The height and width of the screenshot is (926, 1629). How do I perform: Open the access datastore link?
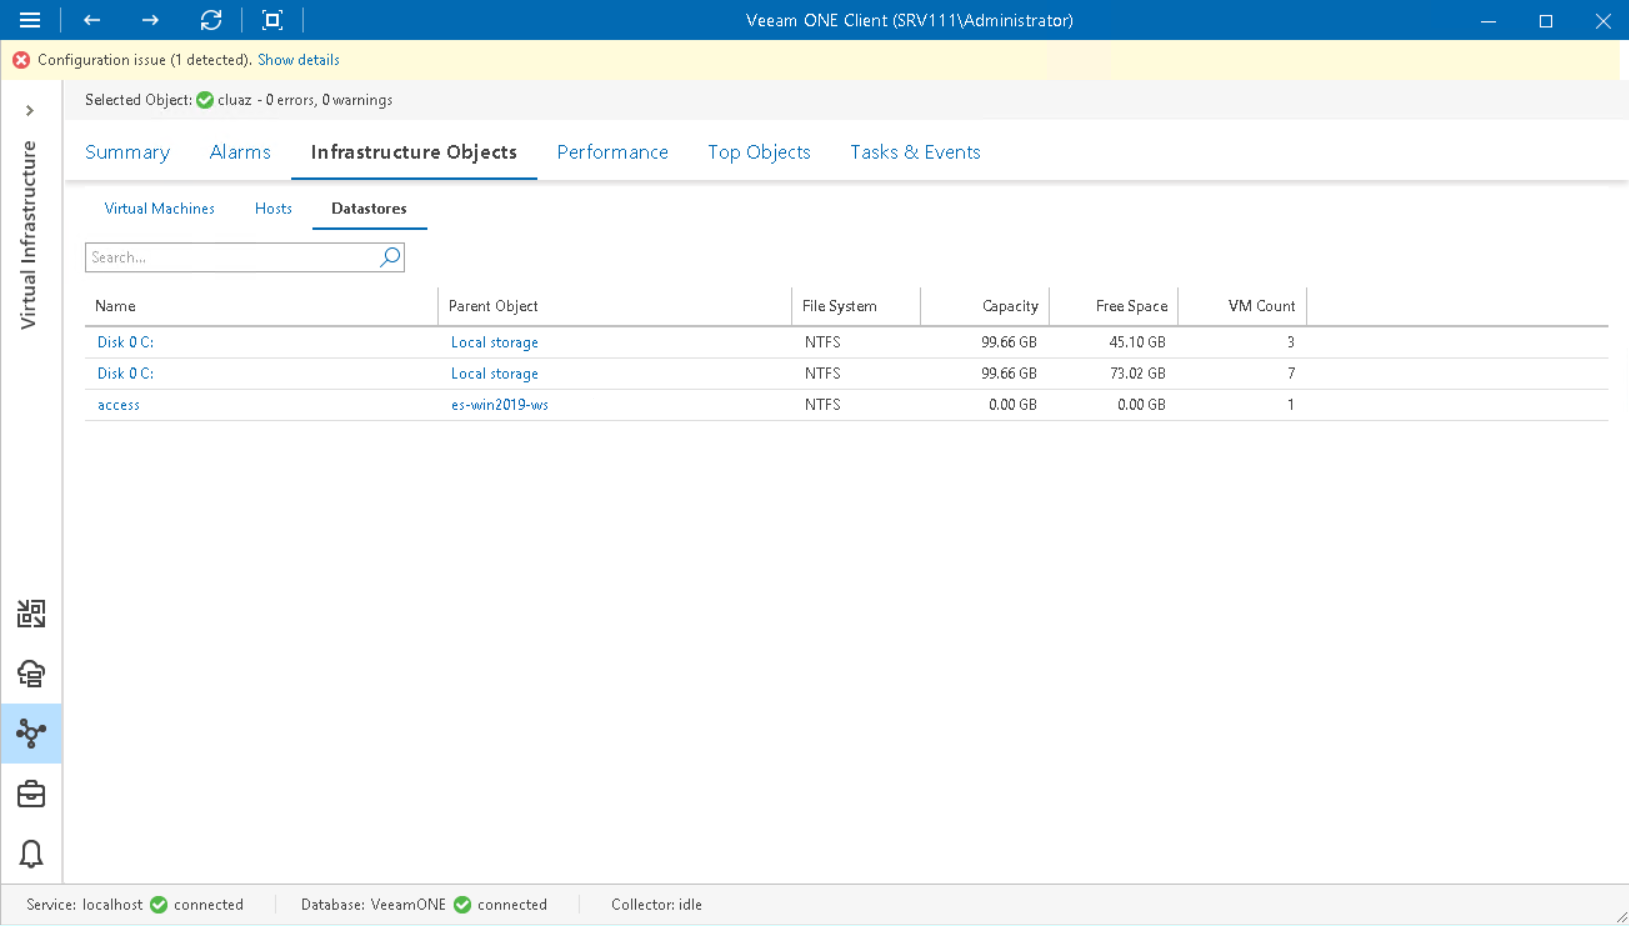(118, 404)
